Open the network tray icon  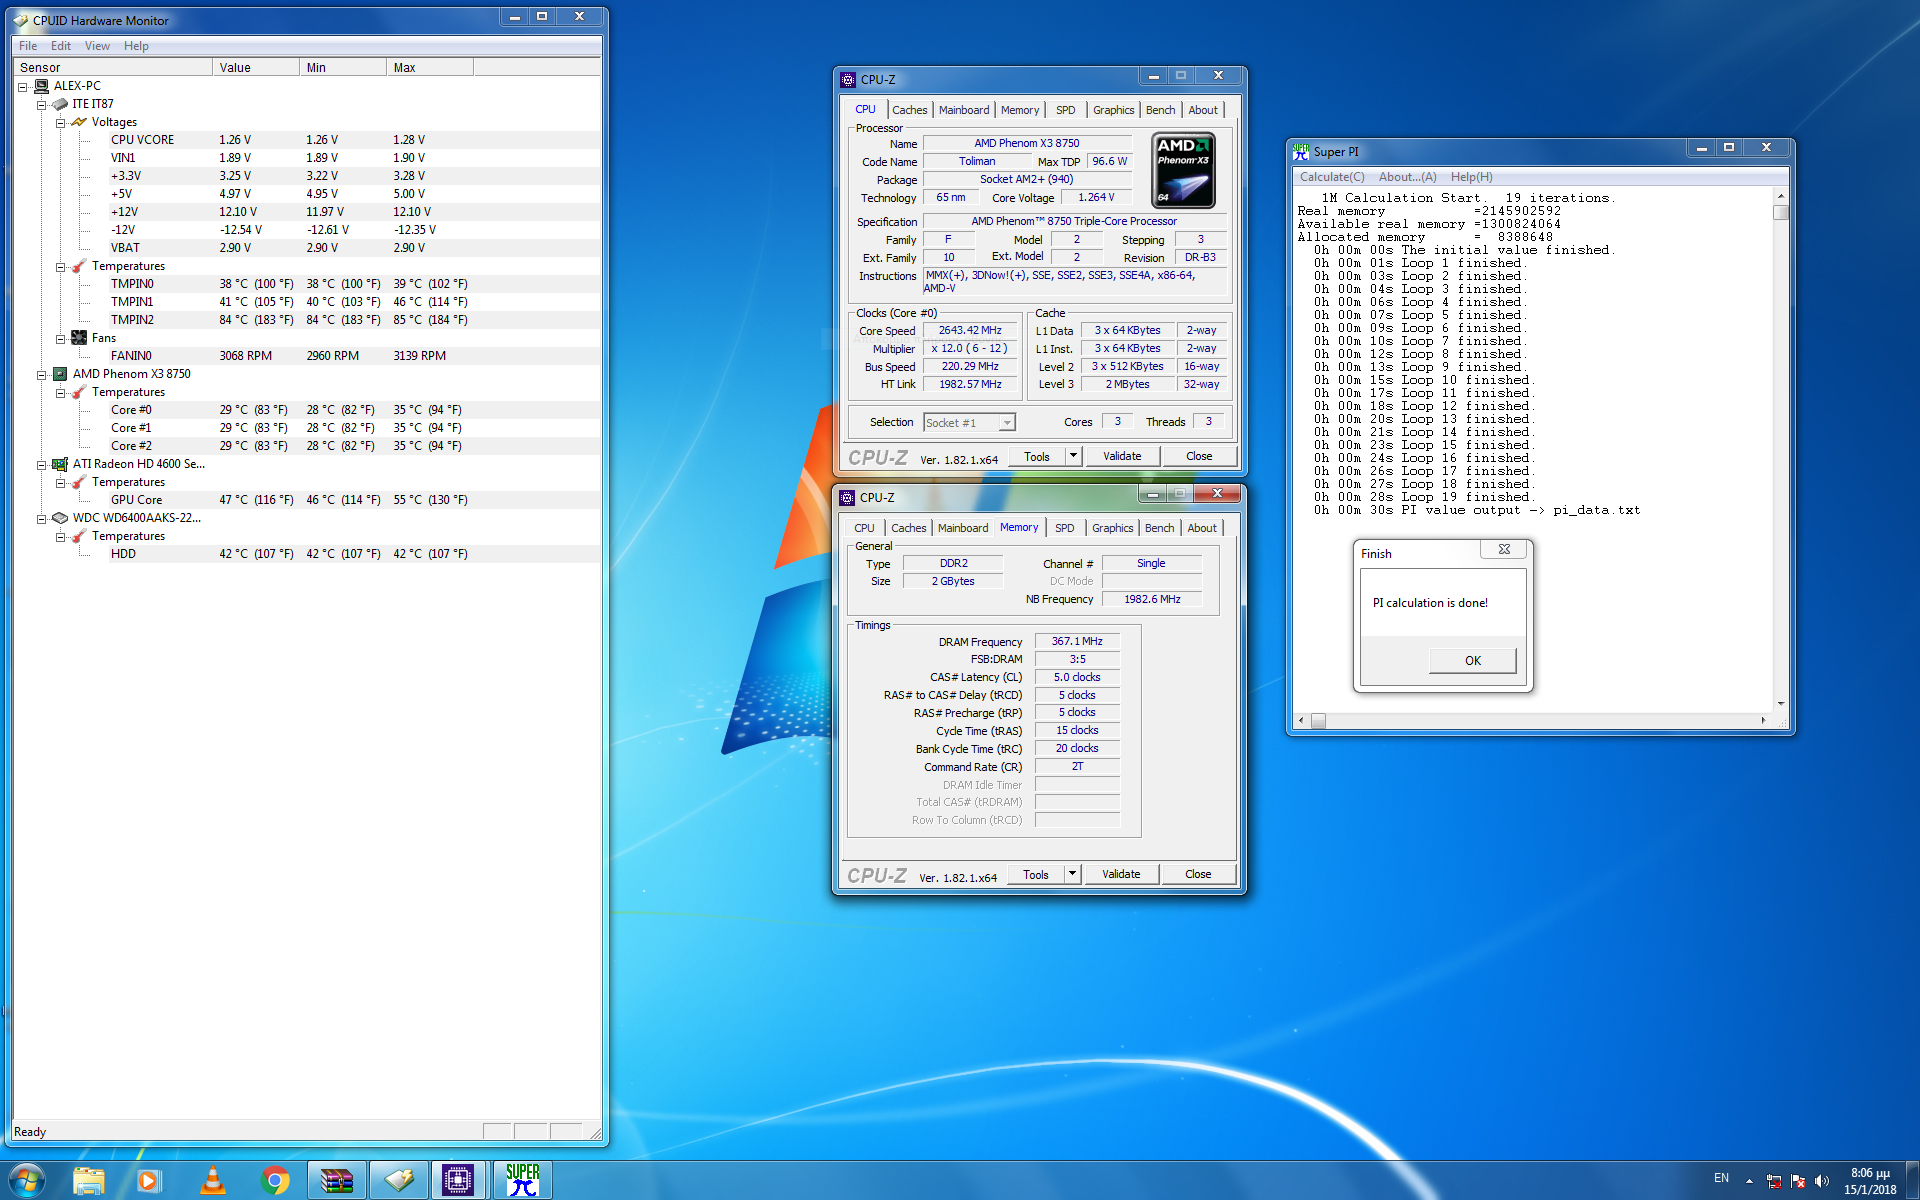(1773, 1181)
